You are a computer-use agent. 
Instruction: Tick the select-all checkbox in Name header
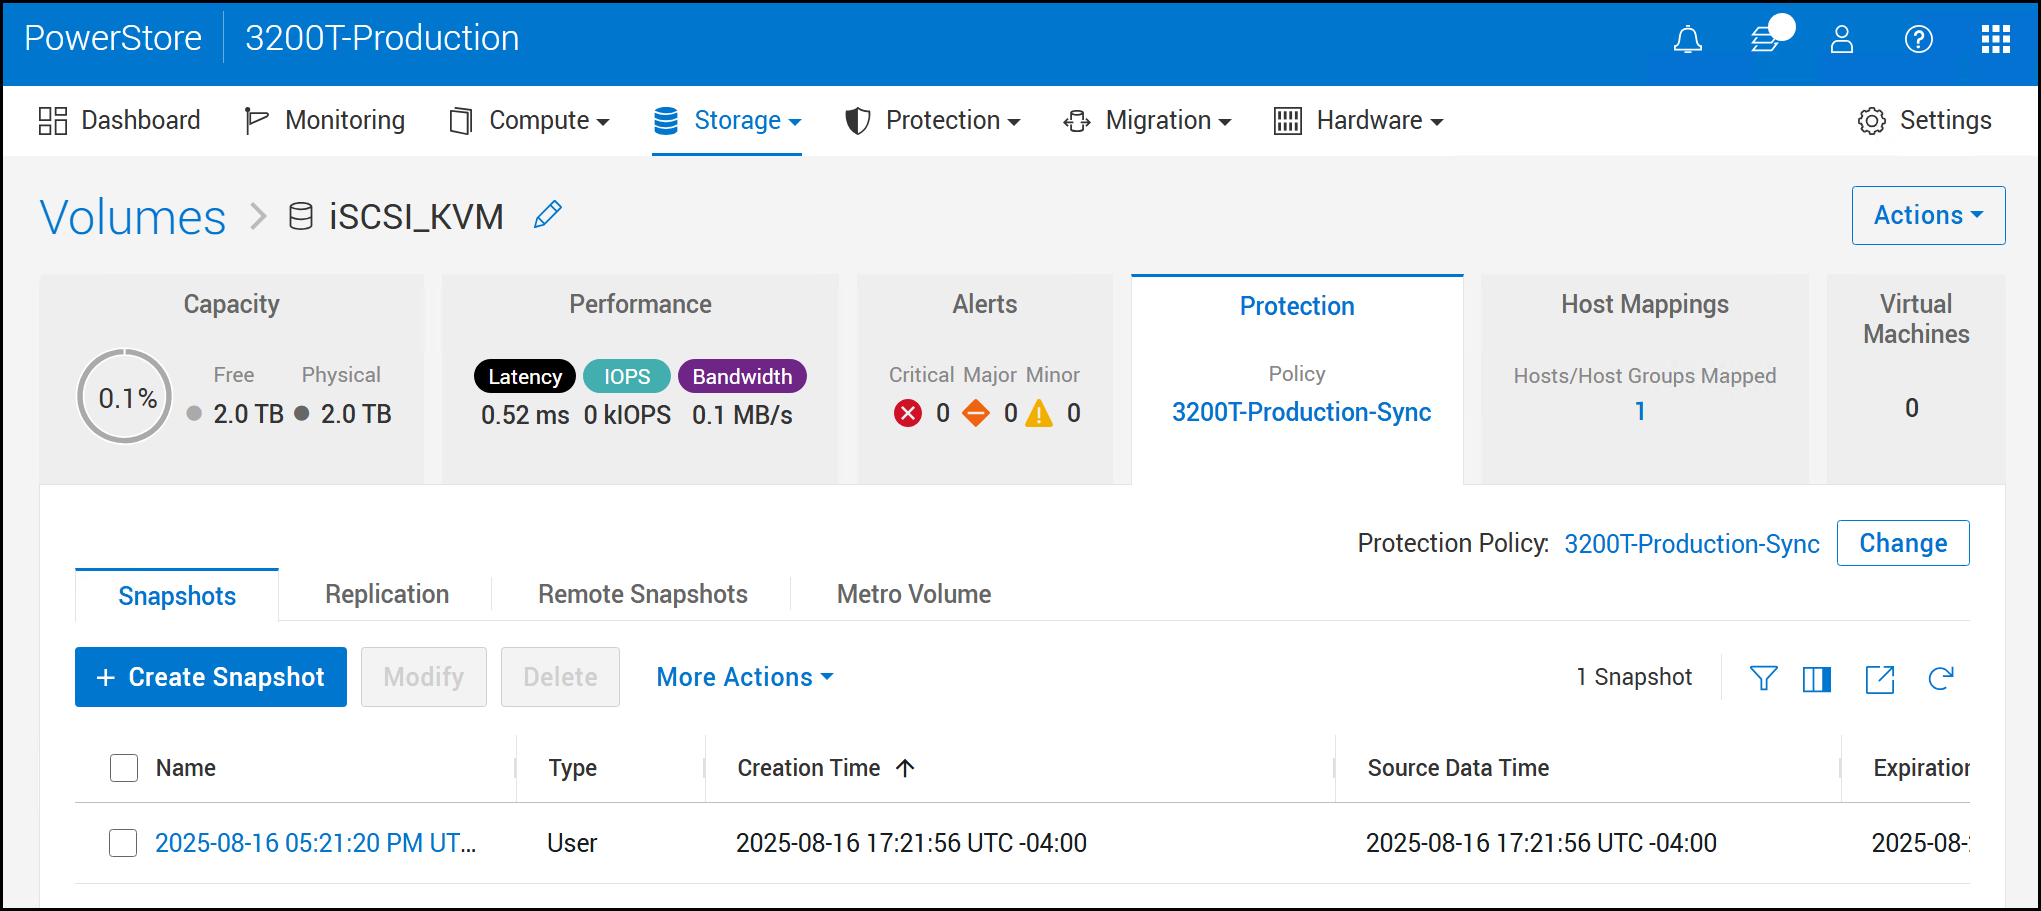124,768
